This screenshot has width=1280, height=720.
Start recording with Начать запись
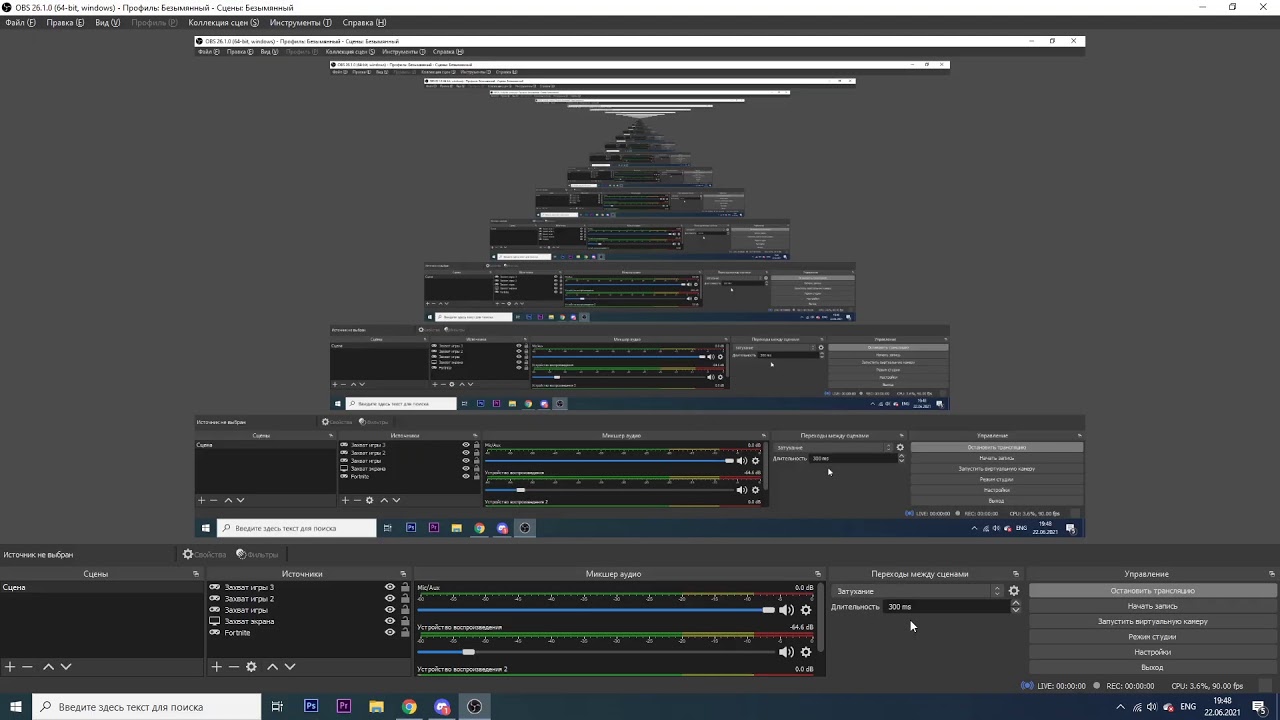[x=1152, y=606]
